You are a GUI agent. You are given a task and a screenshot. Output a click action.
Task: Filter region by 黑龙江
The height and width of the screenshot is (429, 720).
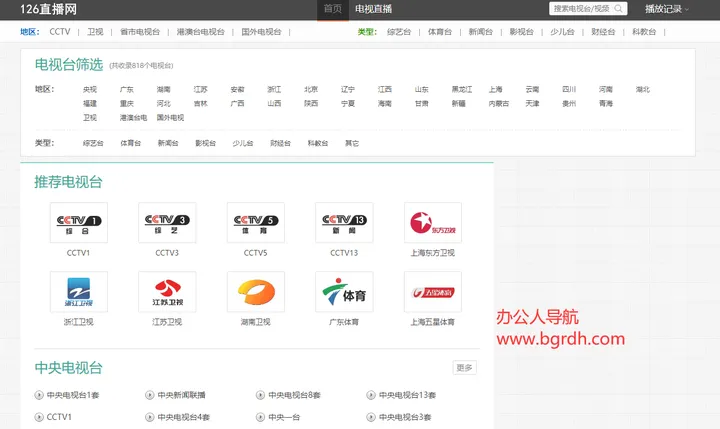click(x=462, y=90)
